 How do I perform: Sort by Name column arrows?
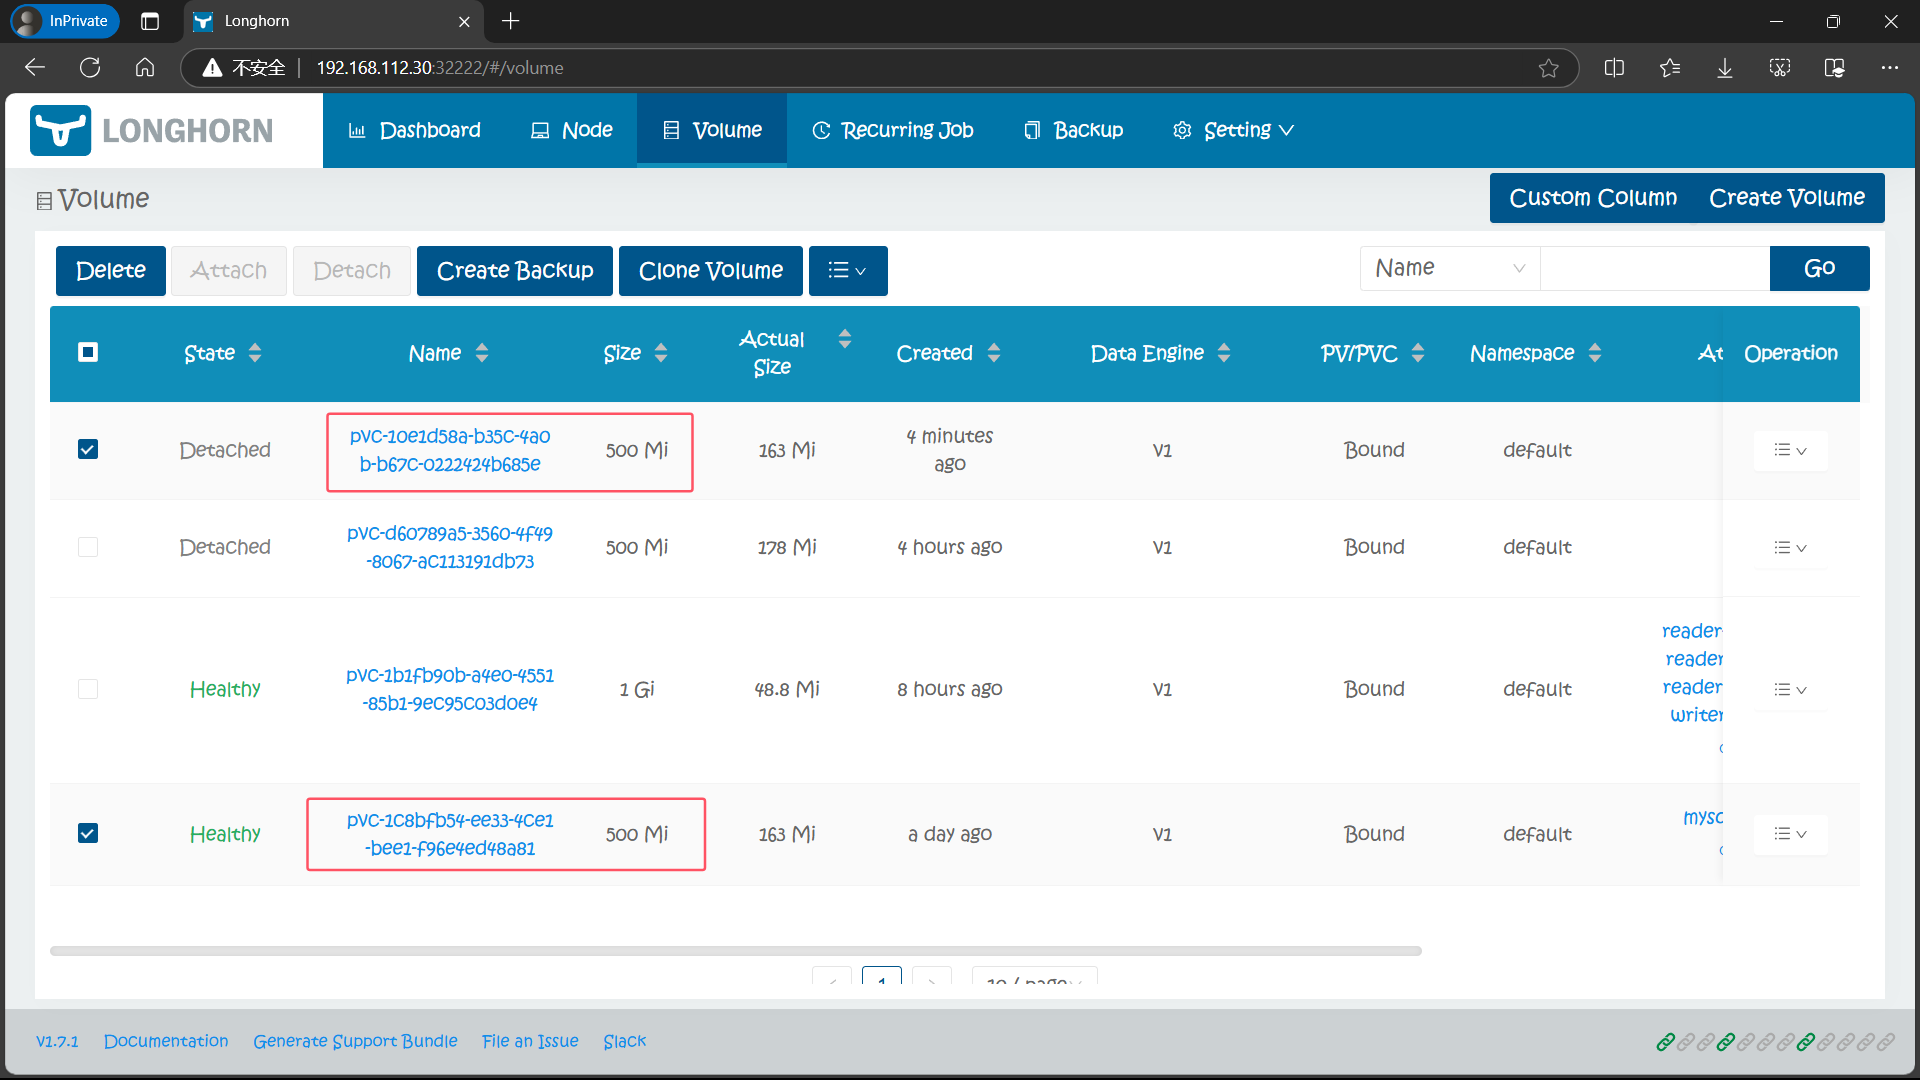(x=482, y=353)
